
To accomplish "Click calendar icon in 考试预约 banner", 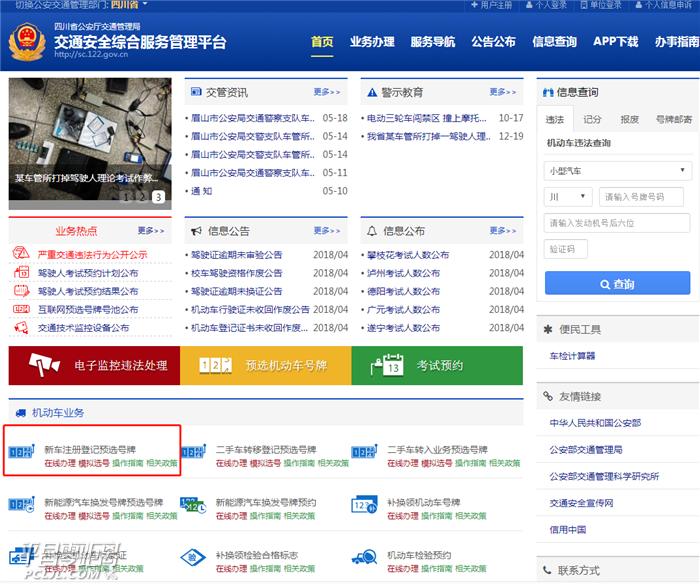I will click(x=387, y=365).
